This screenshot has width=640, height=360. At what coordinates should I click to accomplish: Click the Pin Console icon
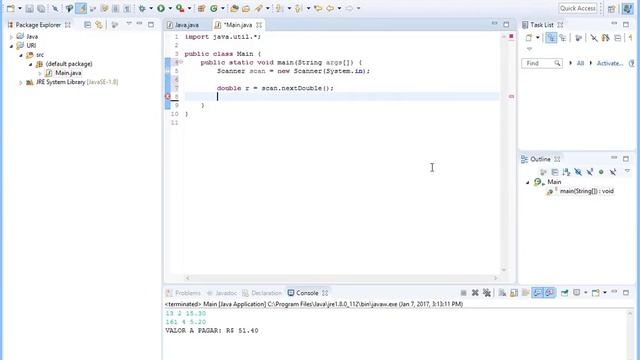pos(564,293)
